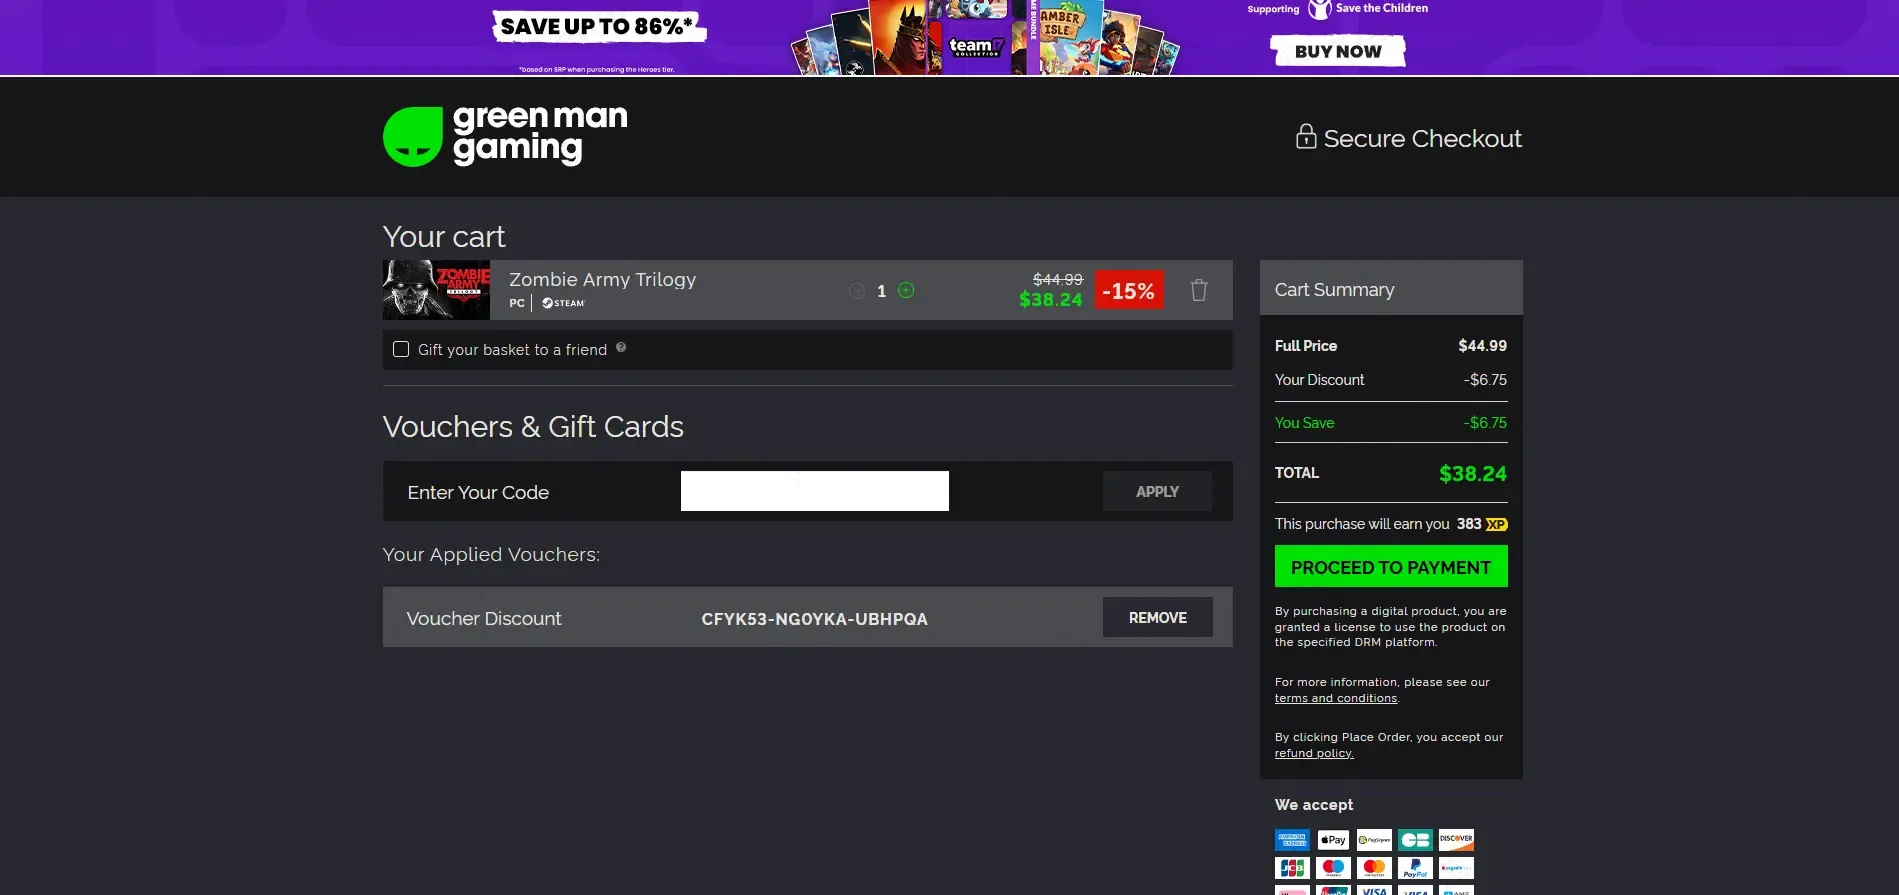1899x895 pixels.
Task: Decrease quantity with the minus icon
Action: 857,291
